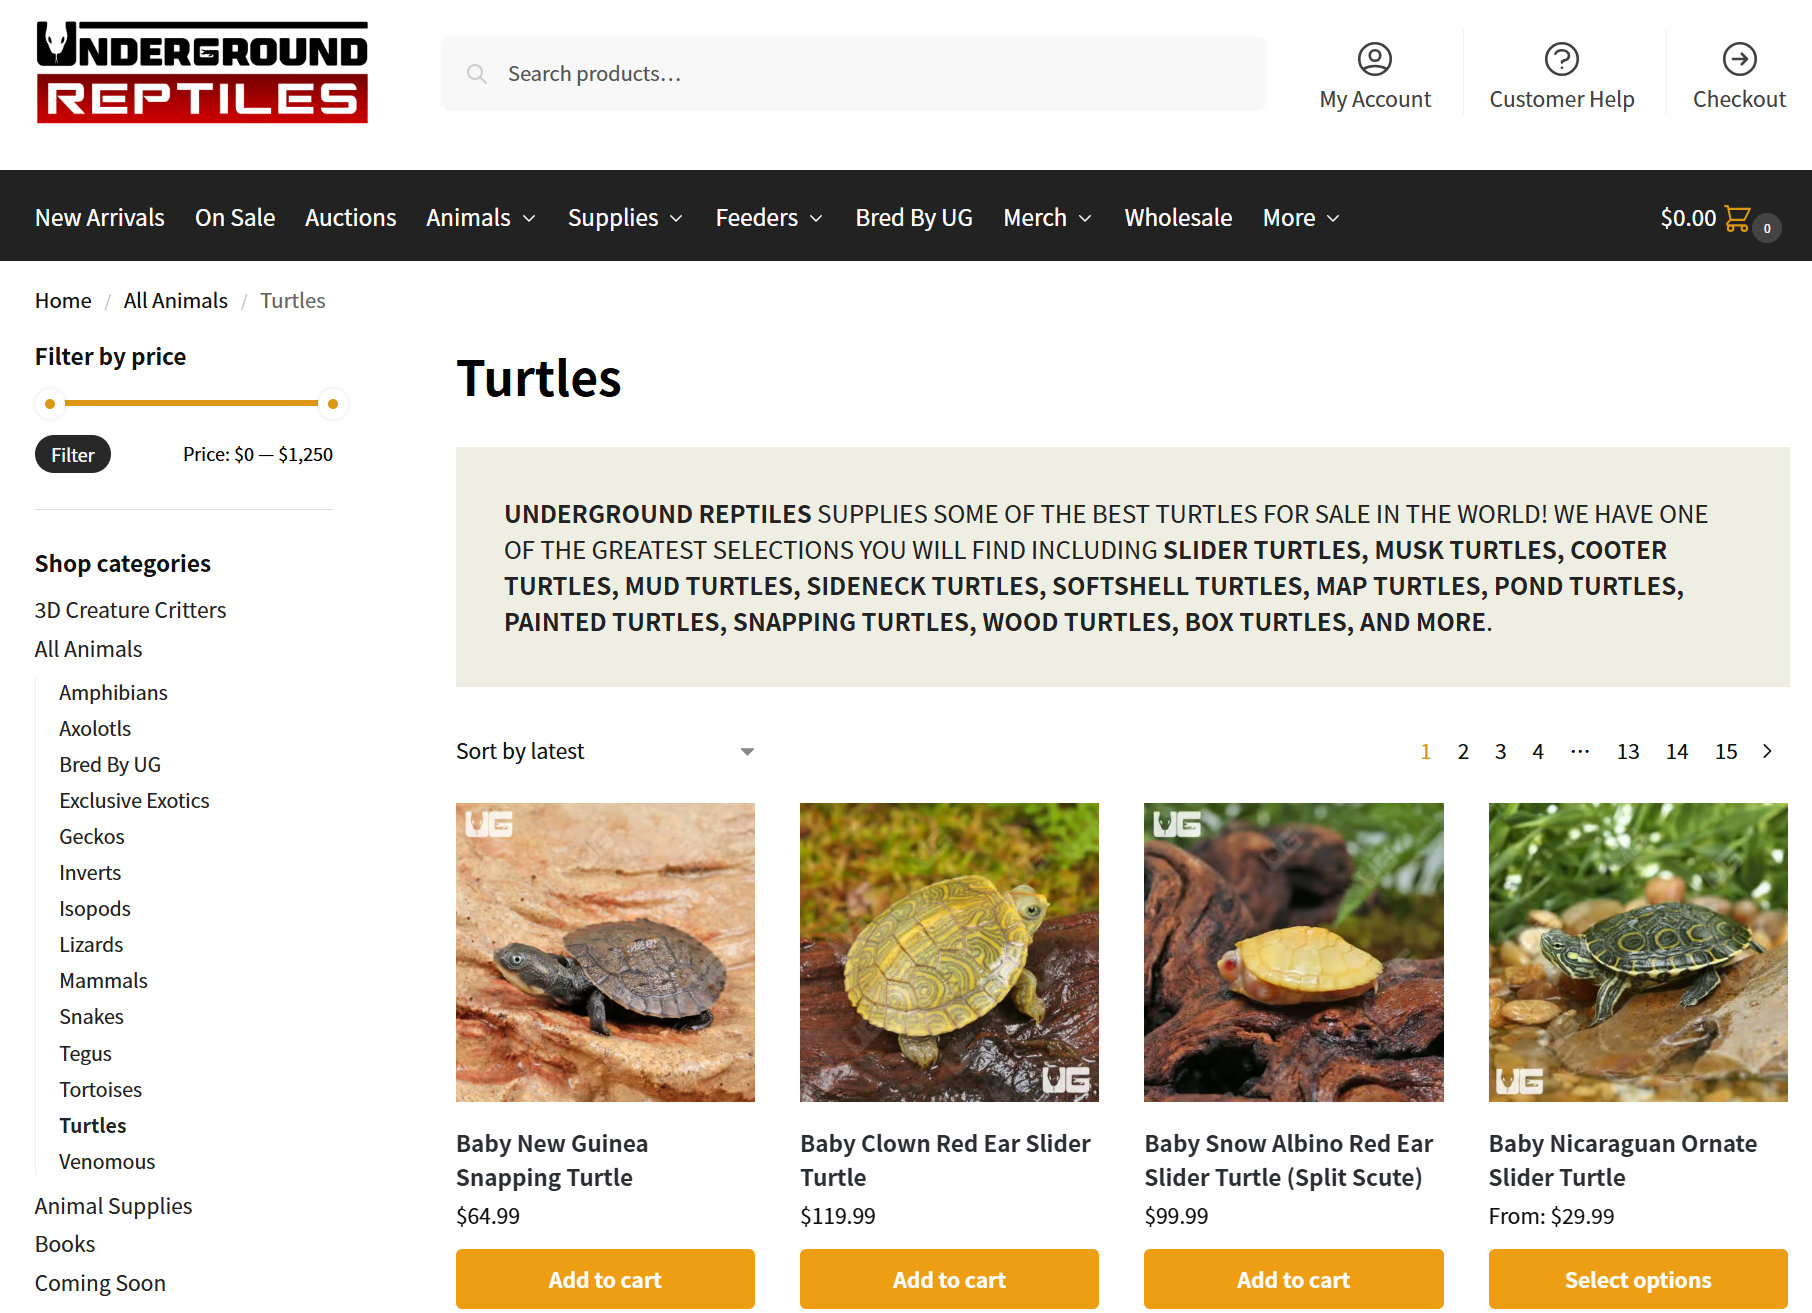The height and width of the screenshot is (1313, 1812).
Task: Click the minimum price slider handle
Action: click(50, 404)
